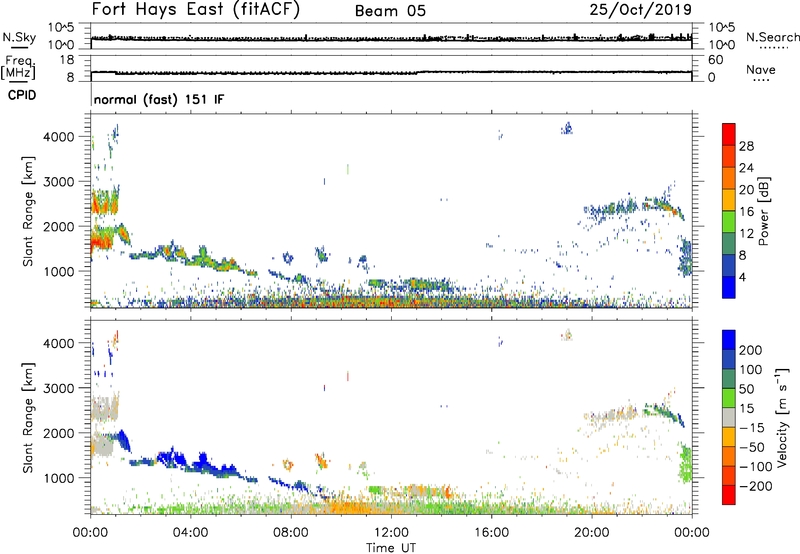Click the '3000' range tick on the velocity panel
Screen dimensions: 800x554
[x=59, y=388]
